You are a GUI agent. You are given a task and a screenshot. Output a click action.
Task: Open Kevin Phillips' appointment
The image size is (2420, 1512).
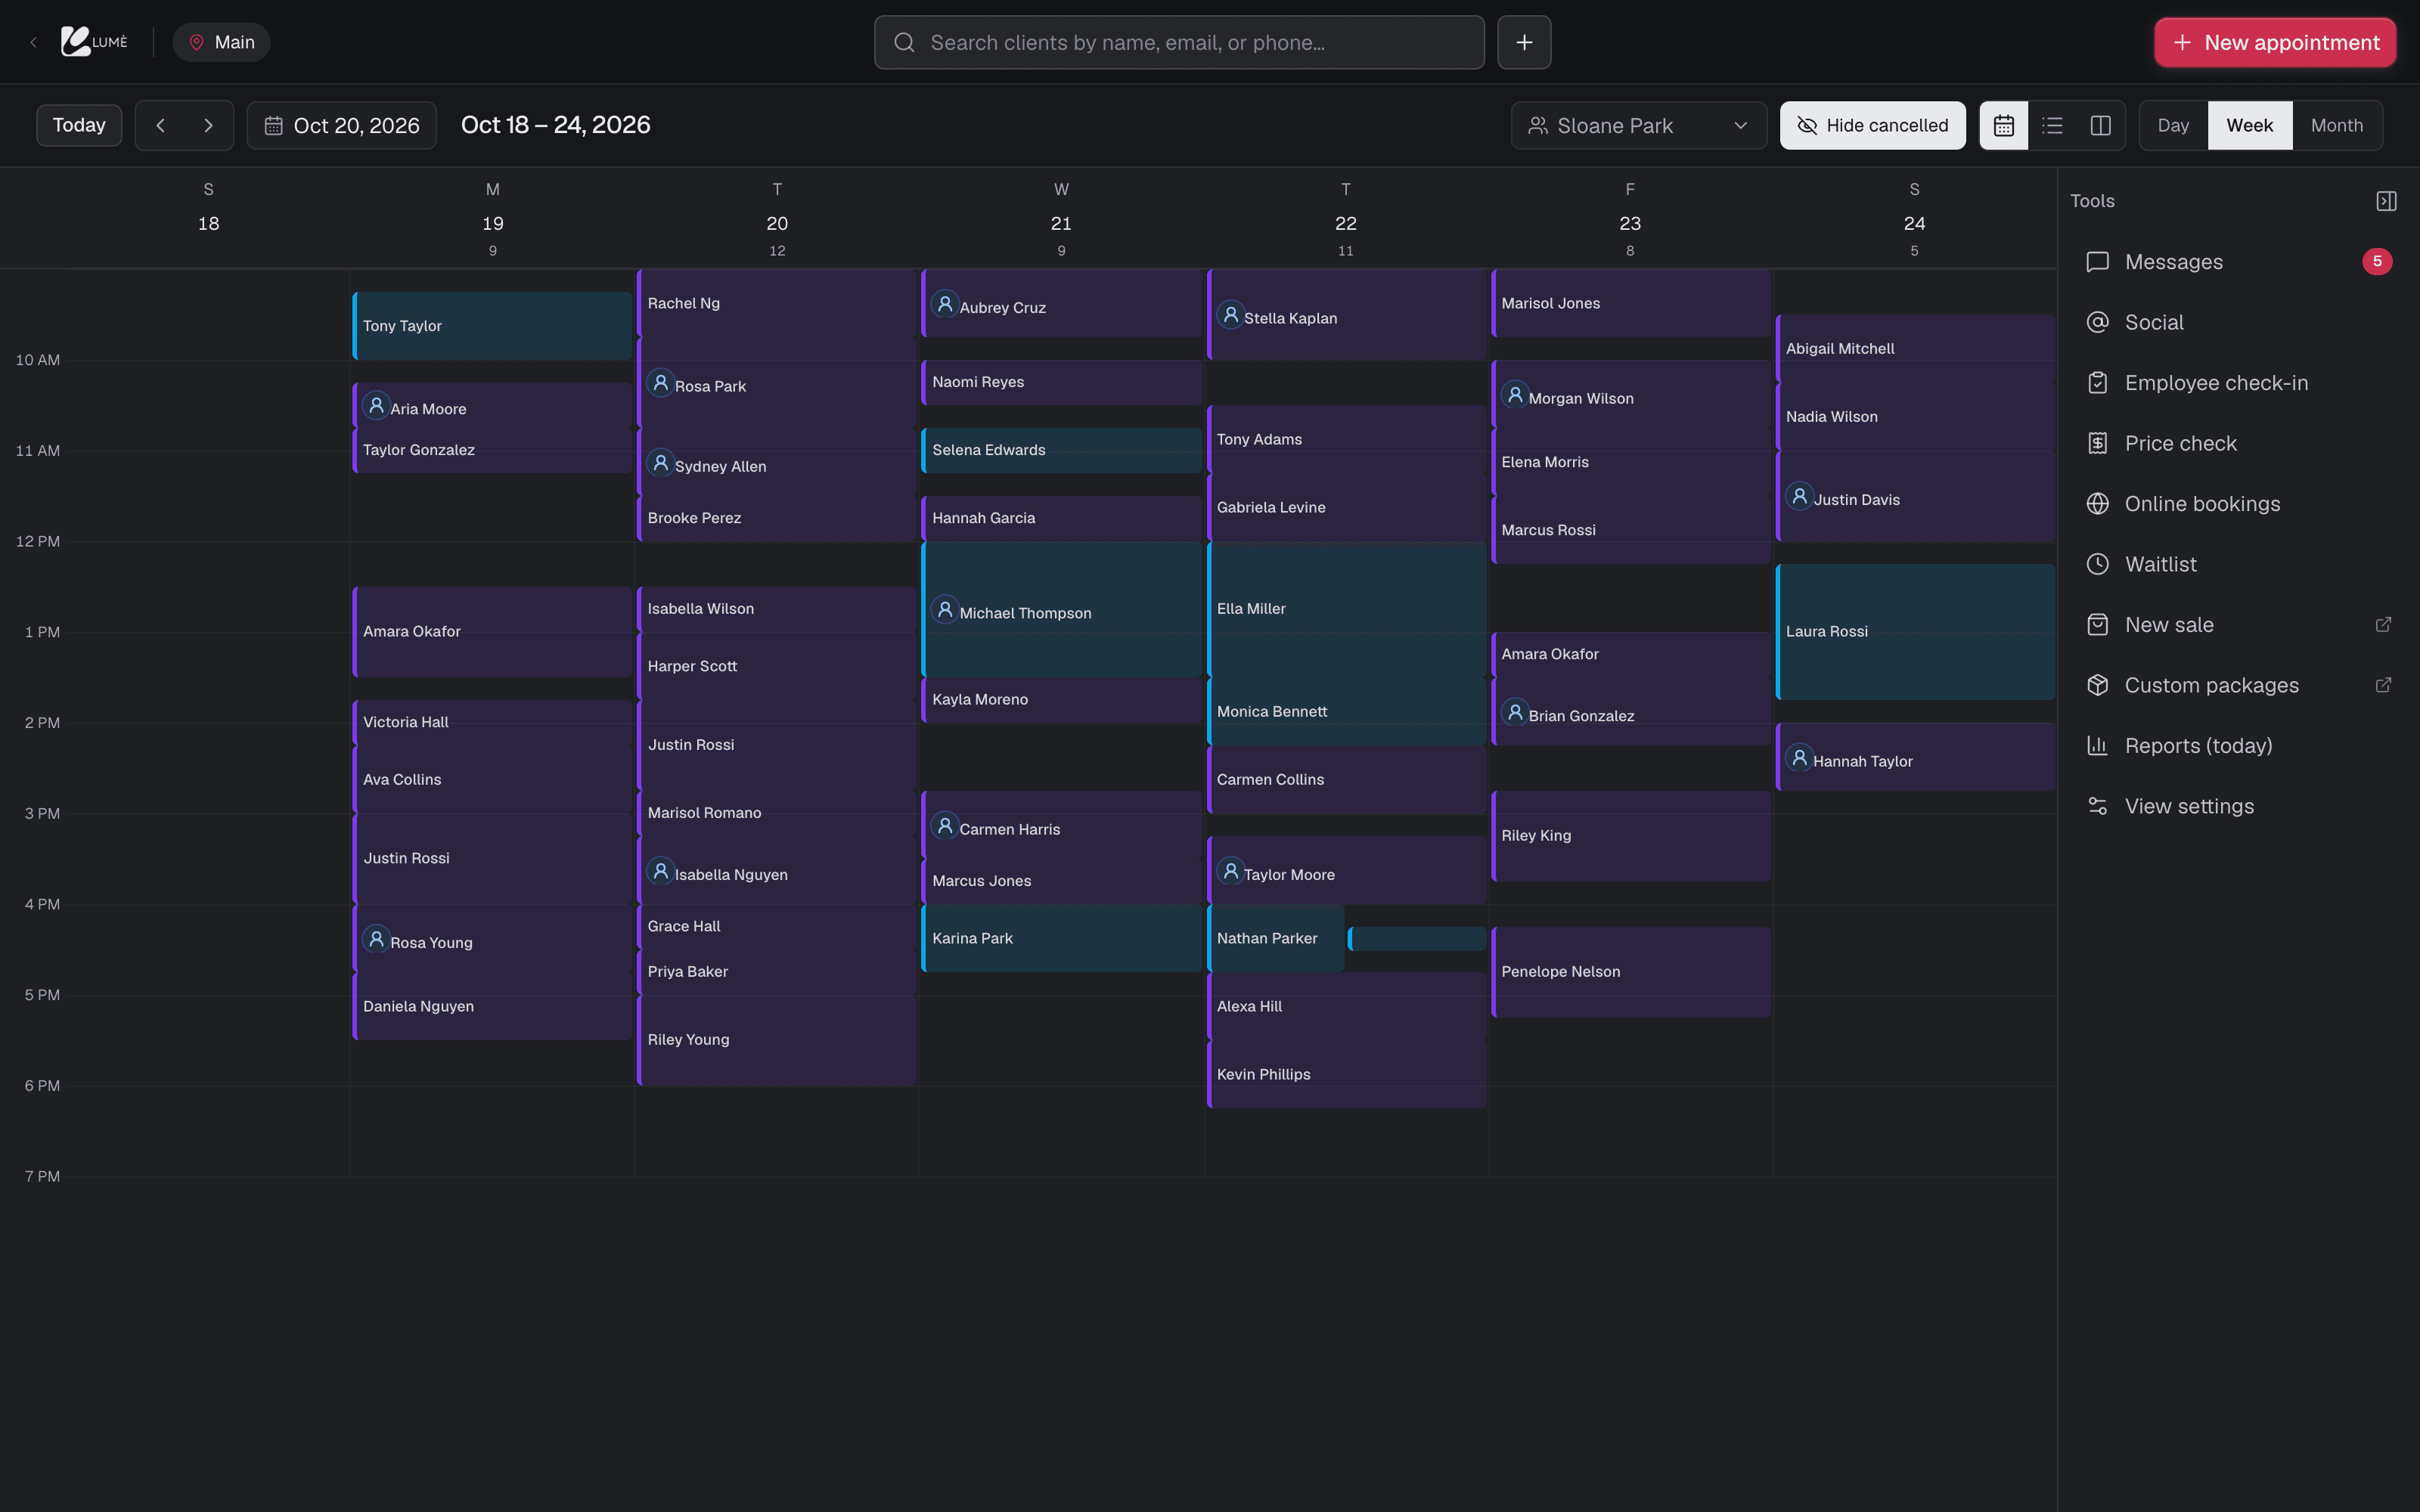coord(1346,1074)
